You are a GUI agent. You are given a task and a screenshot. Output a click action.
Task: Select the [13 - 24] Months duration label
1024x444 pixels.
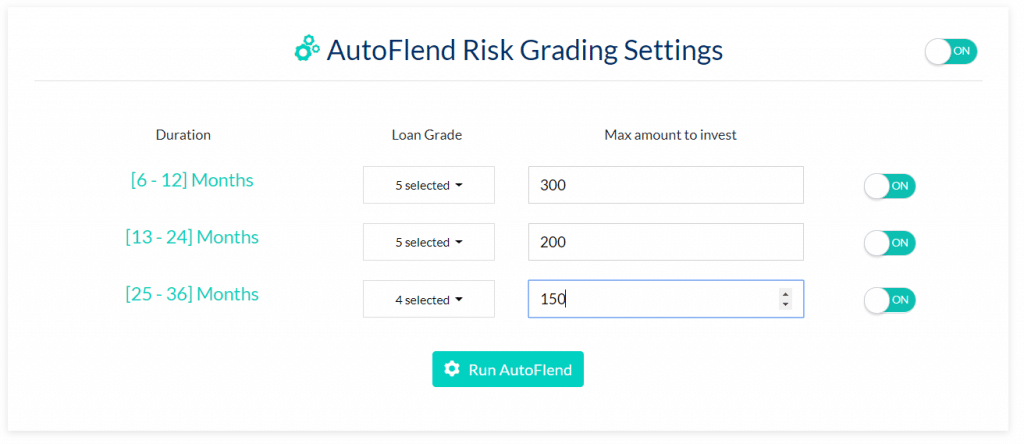pos(192,237)
